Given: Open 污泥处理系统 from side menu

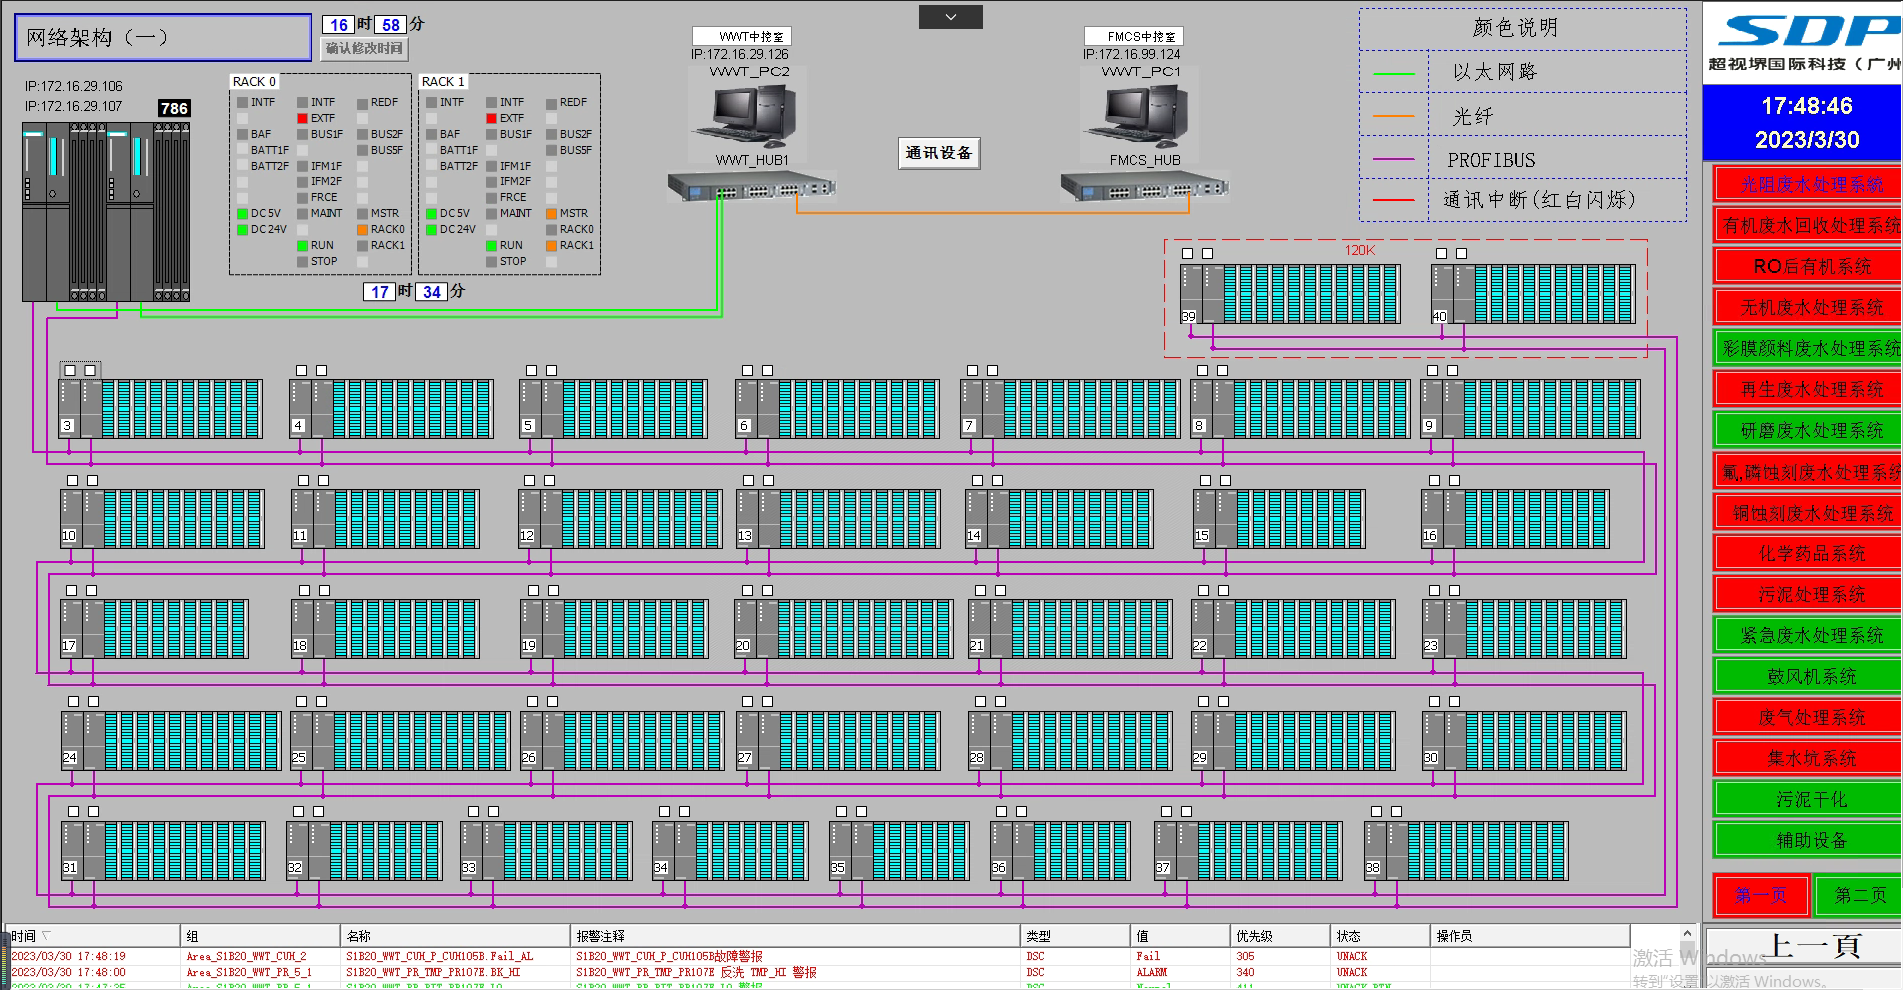Looking at the screenshot, I should 1811,594.
